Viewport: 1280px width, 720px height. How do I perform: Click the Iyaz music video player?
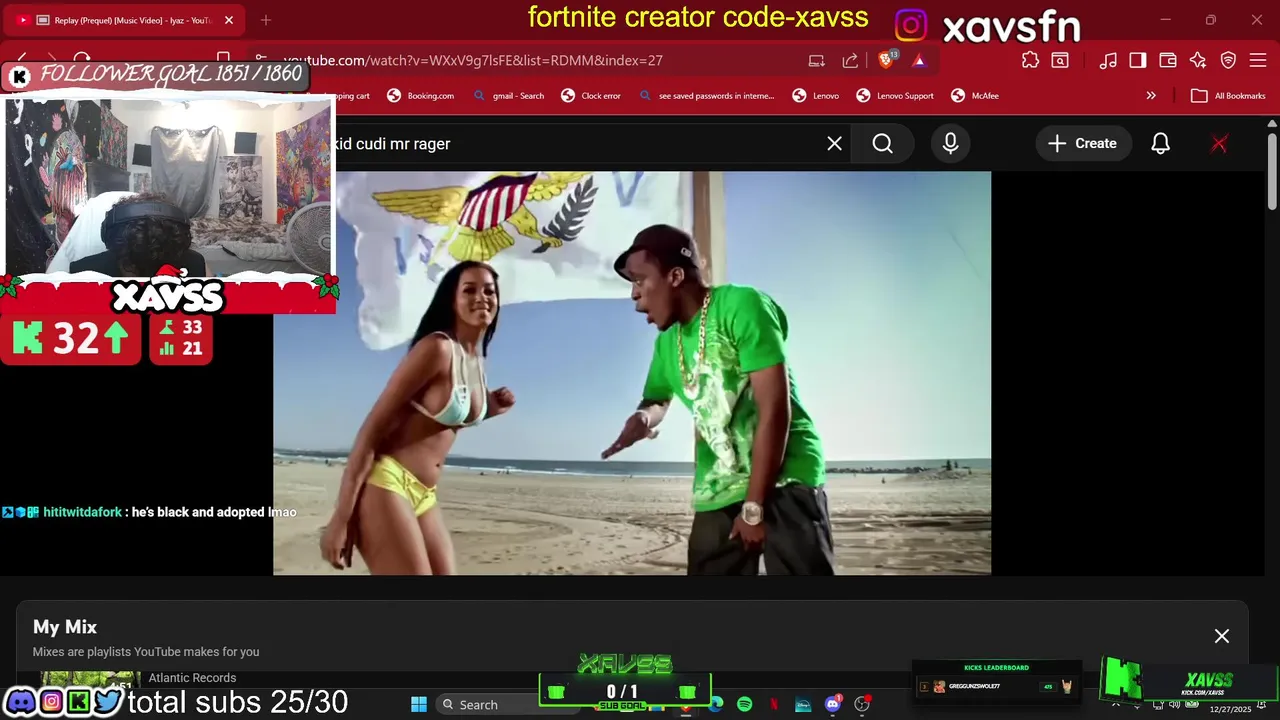[x=632, y=373]
